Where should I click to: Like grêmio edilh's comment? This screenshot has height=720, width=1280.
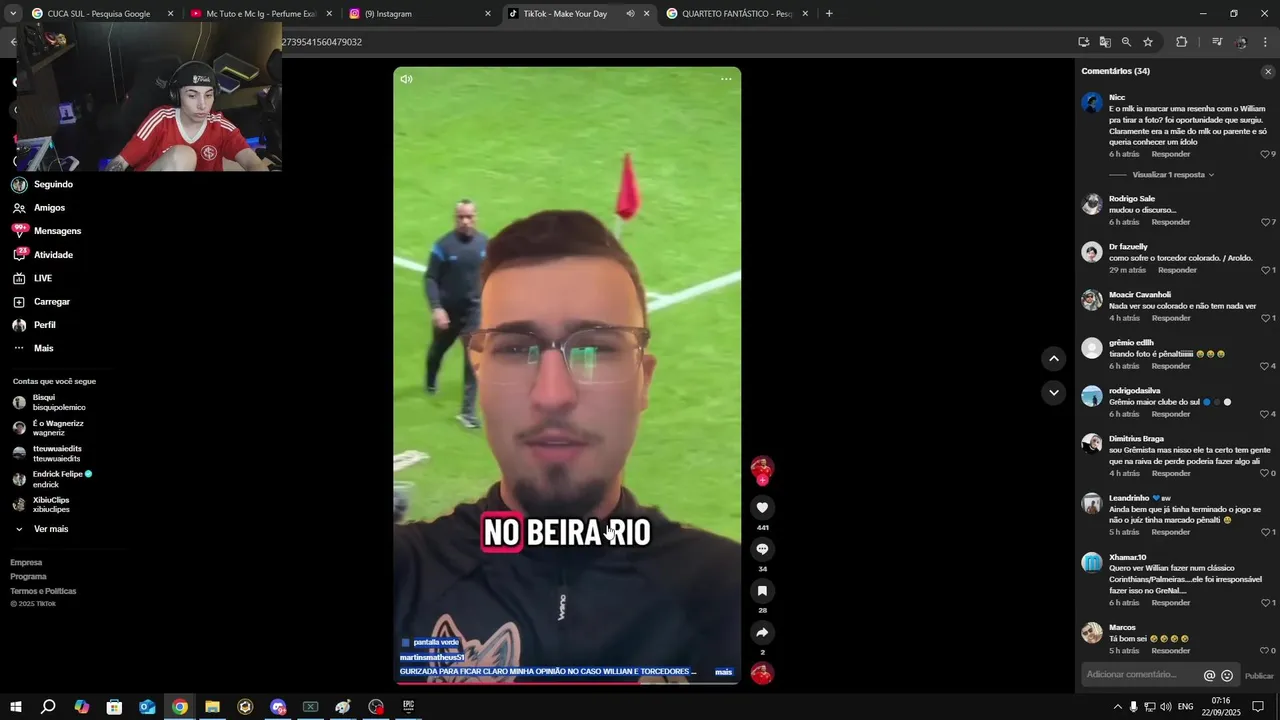coord(1266,366)
